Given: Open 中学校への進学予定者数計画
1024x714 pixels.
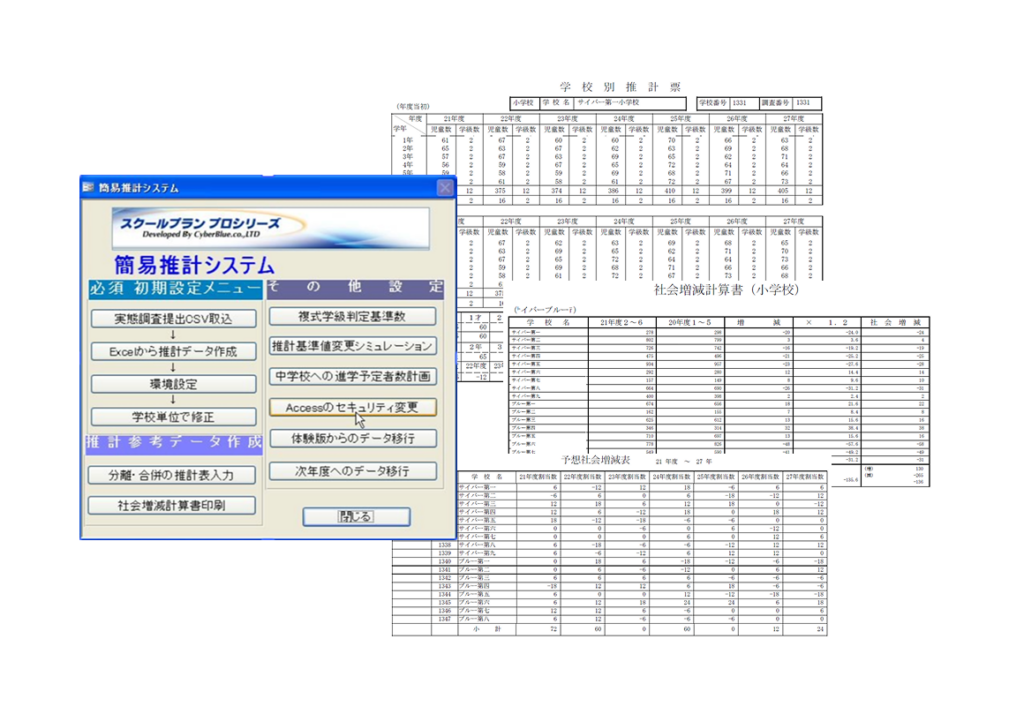Looking at the screenshot, I should (353, 376).
